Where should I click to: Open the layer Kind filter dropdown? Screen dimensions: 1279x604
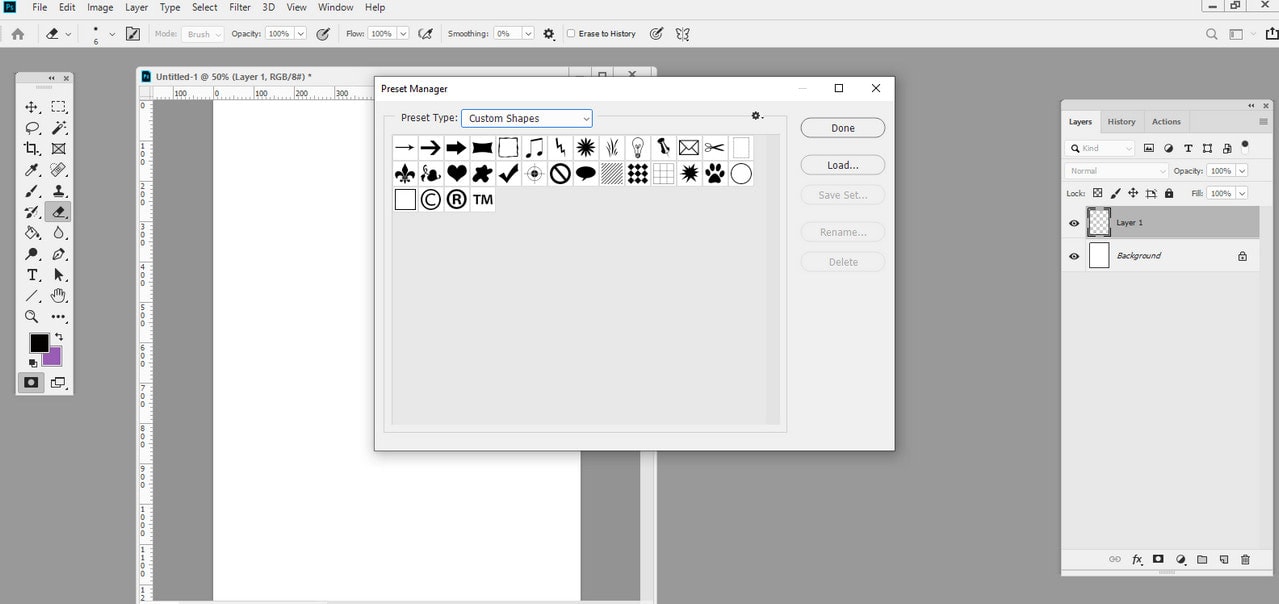(x=1101, y=148)
